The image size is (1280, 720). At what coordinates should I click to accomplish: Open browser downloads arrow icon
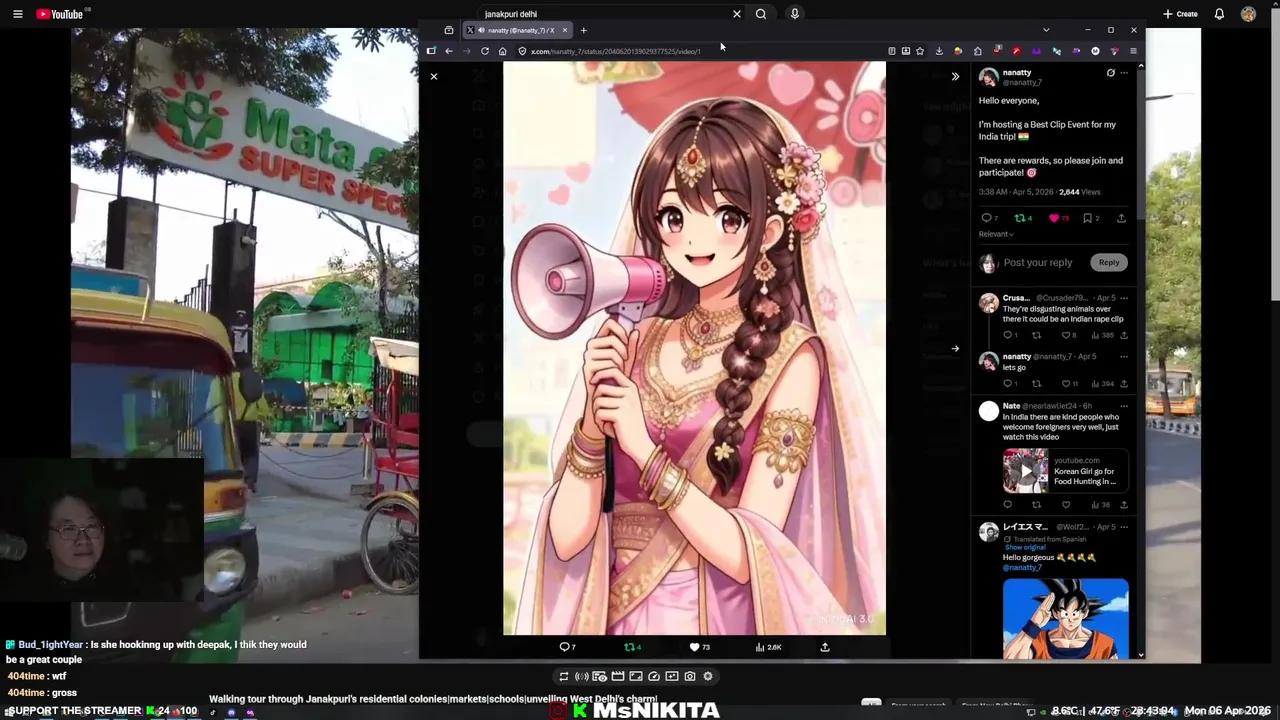coord(939,51)
